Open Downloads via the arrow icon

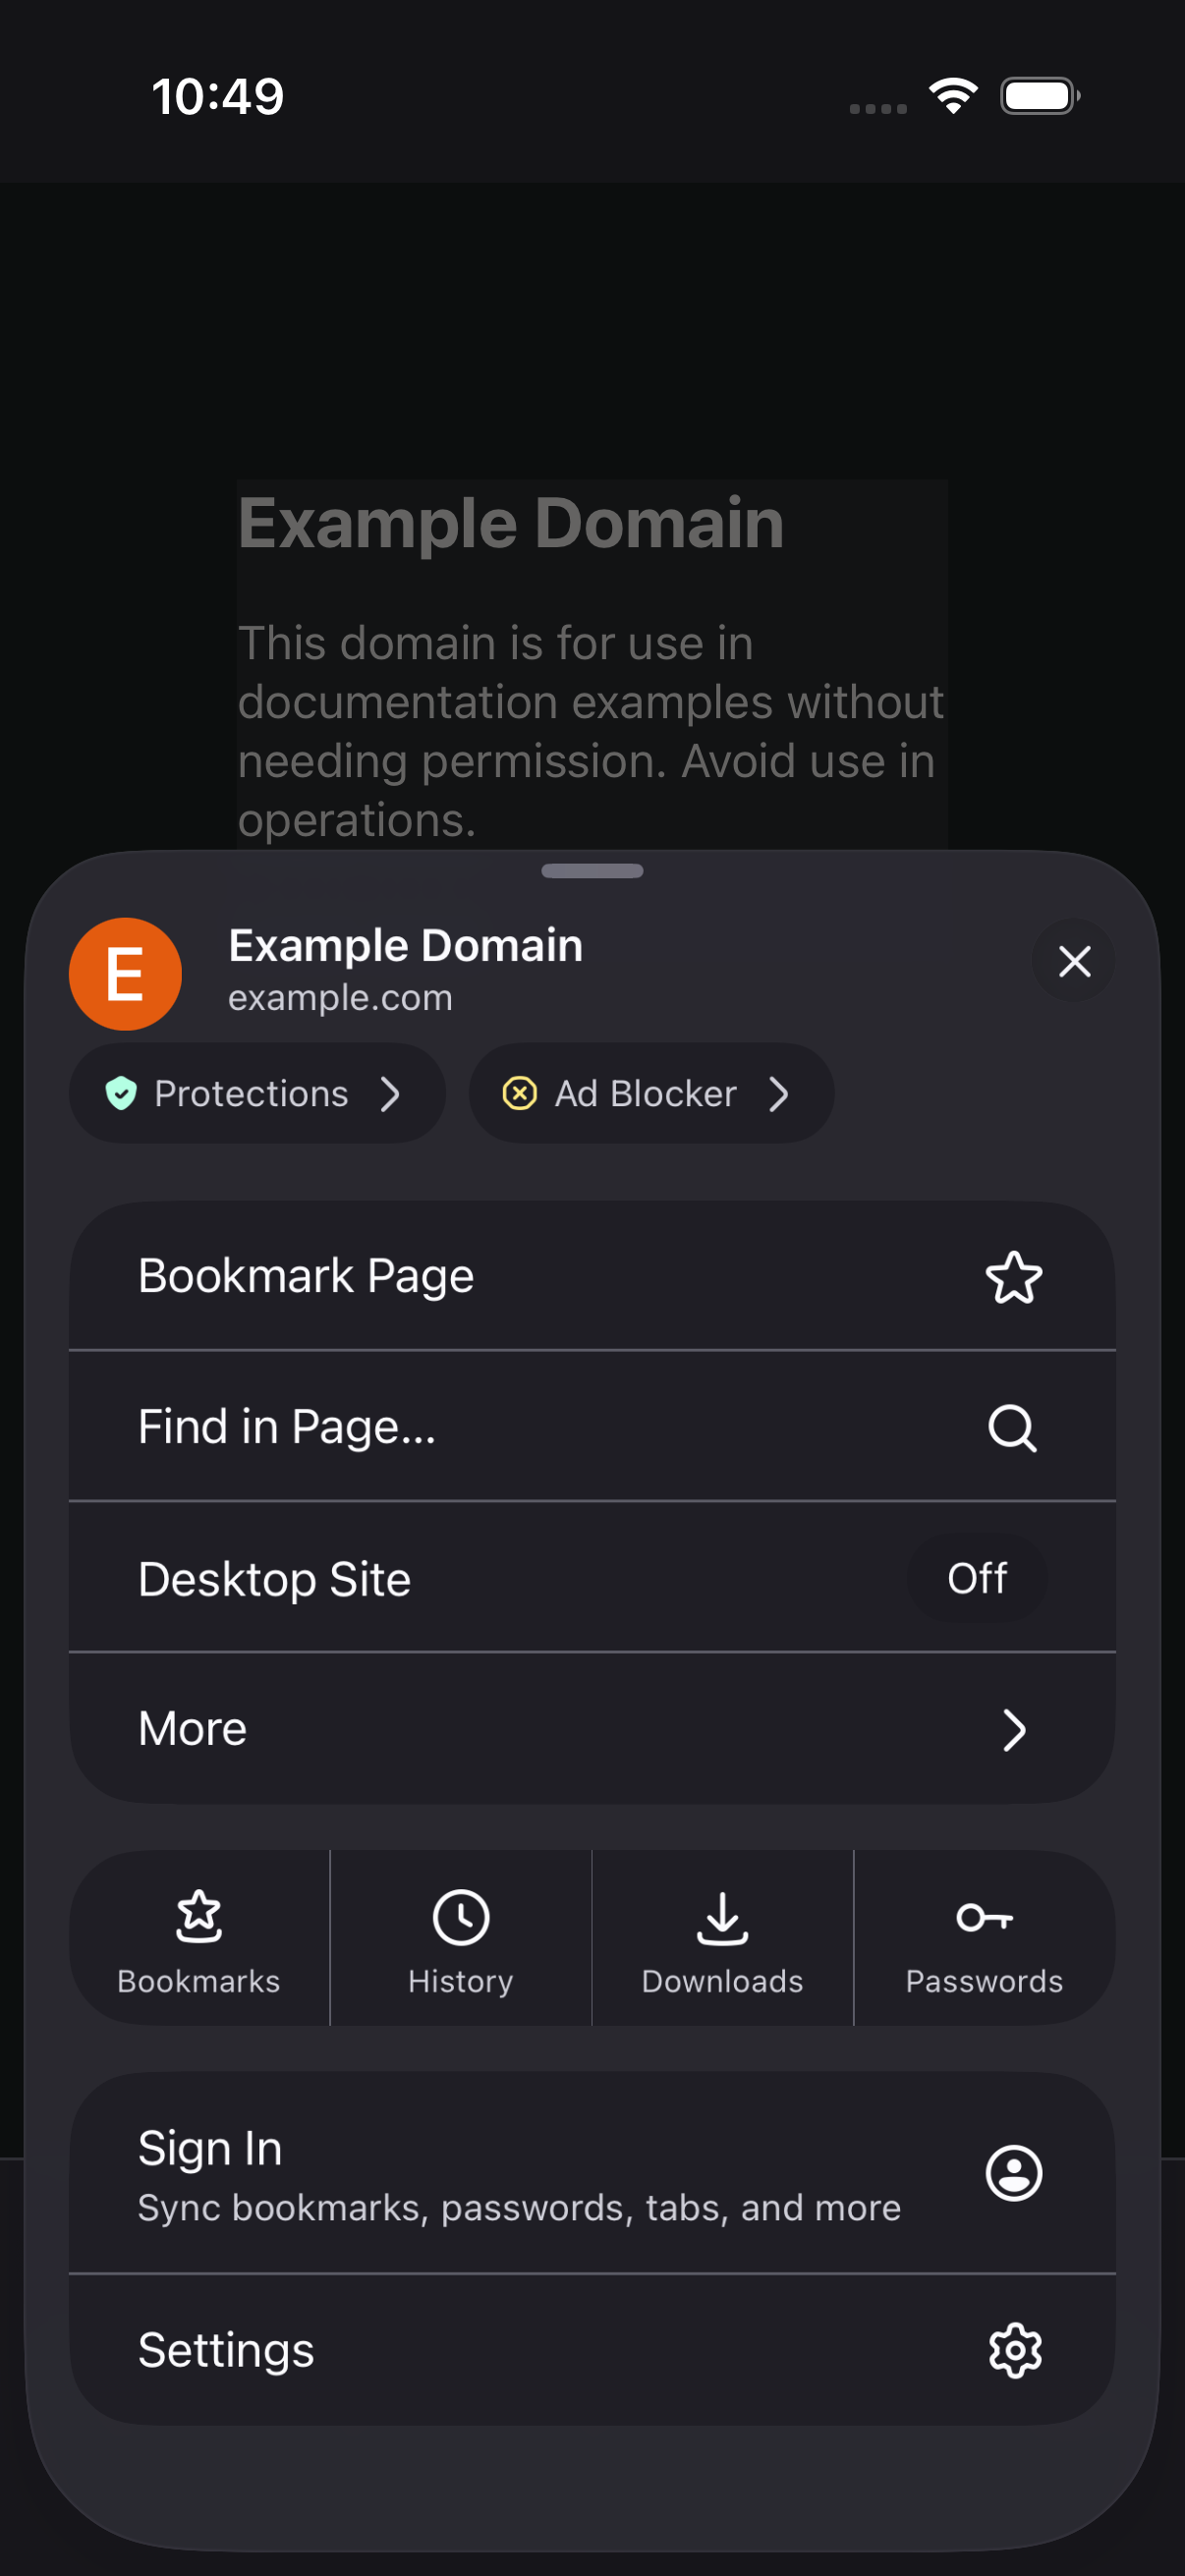722,1918
